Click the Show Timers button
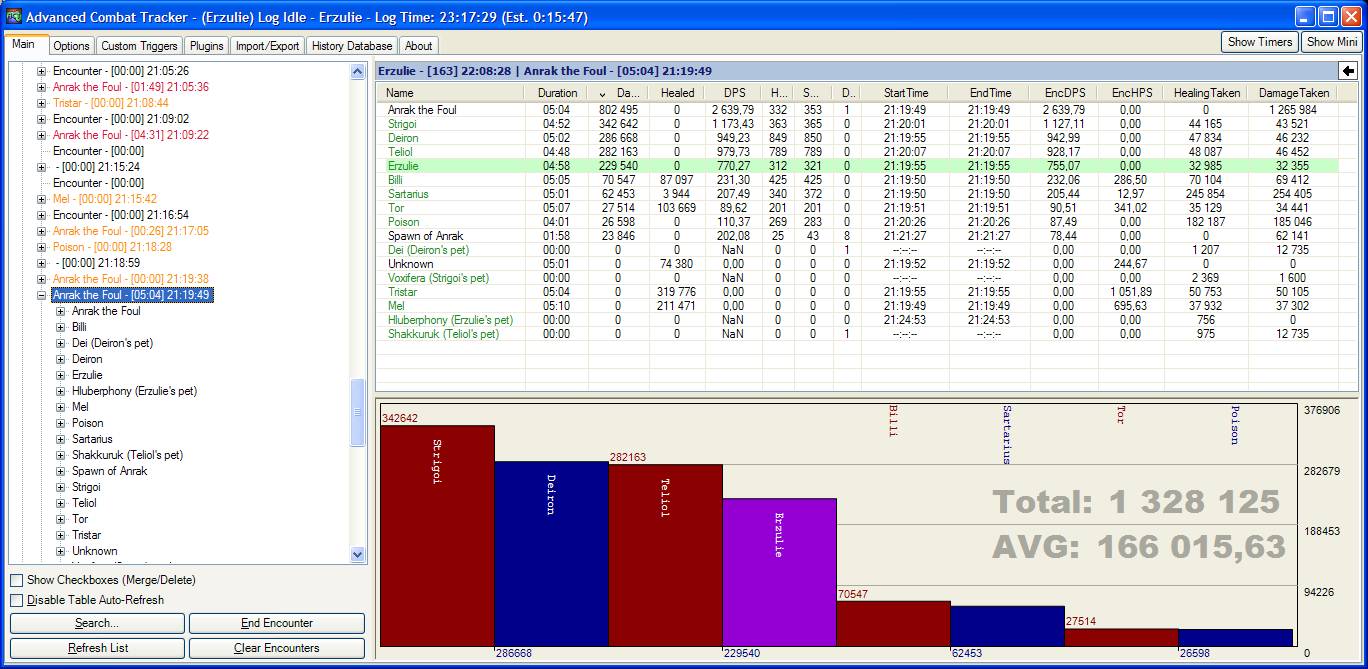This screenshot has height=669, width=1368. [1260, 42]
